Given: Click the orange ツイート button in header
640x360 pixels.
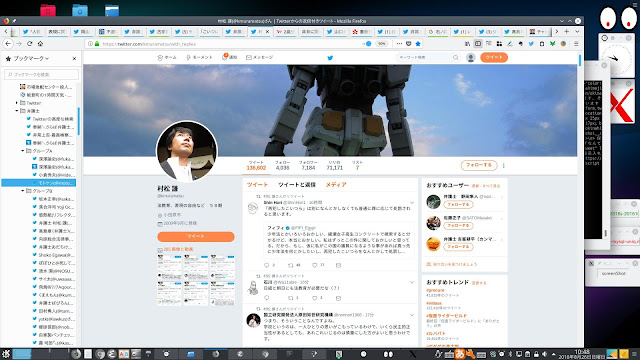Looking at the screenshot, I should click(494, 58).
